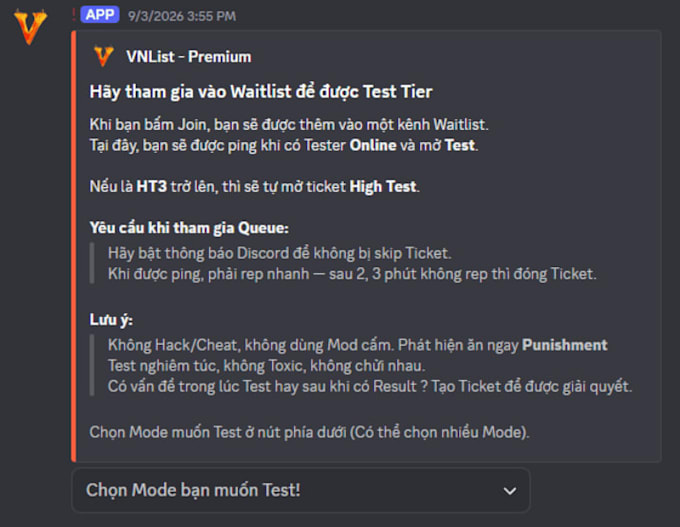This screenshot has height=527, width=680.
Task: Click the line "Chọn Mode muốn Test ở nút phía dưới"
Action: pos(309,432)
